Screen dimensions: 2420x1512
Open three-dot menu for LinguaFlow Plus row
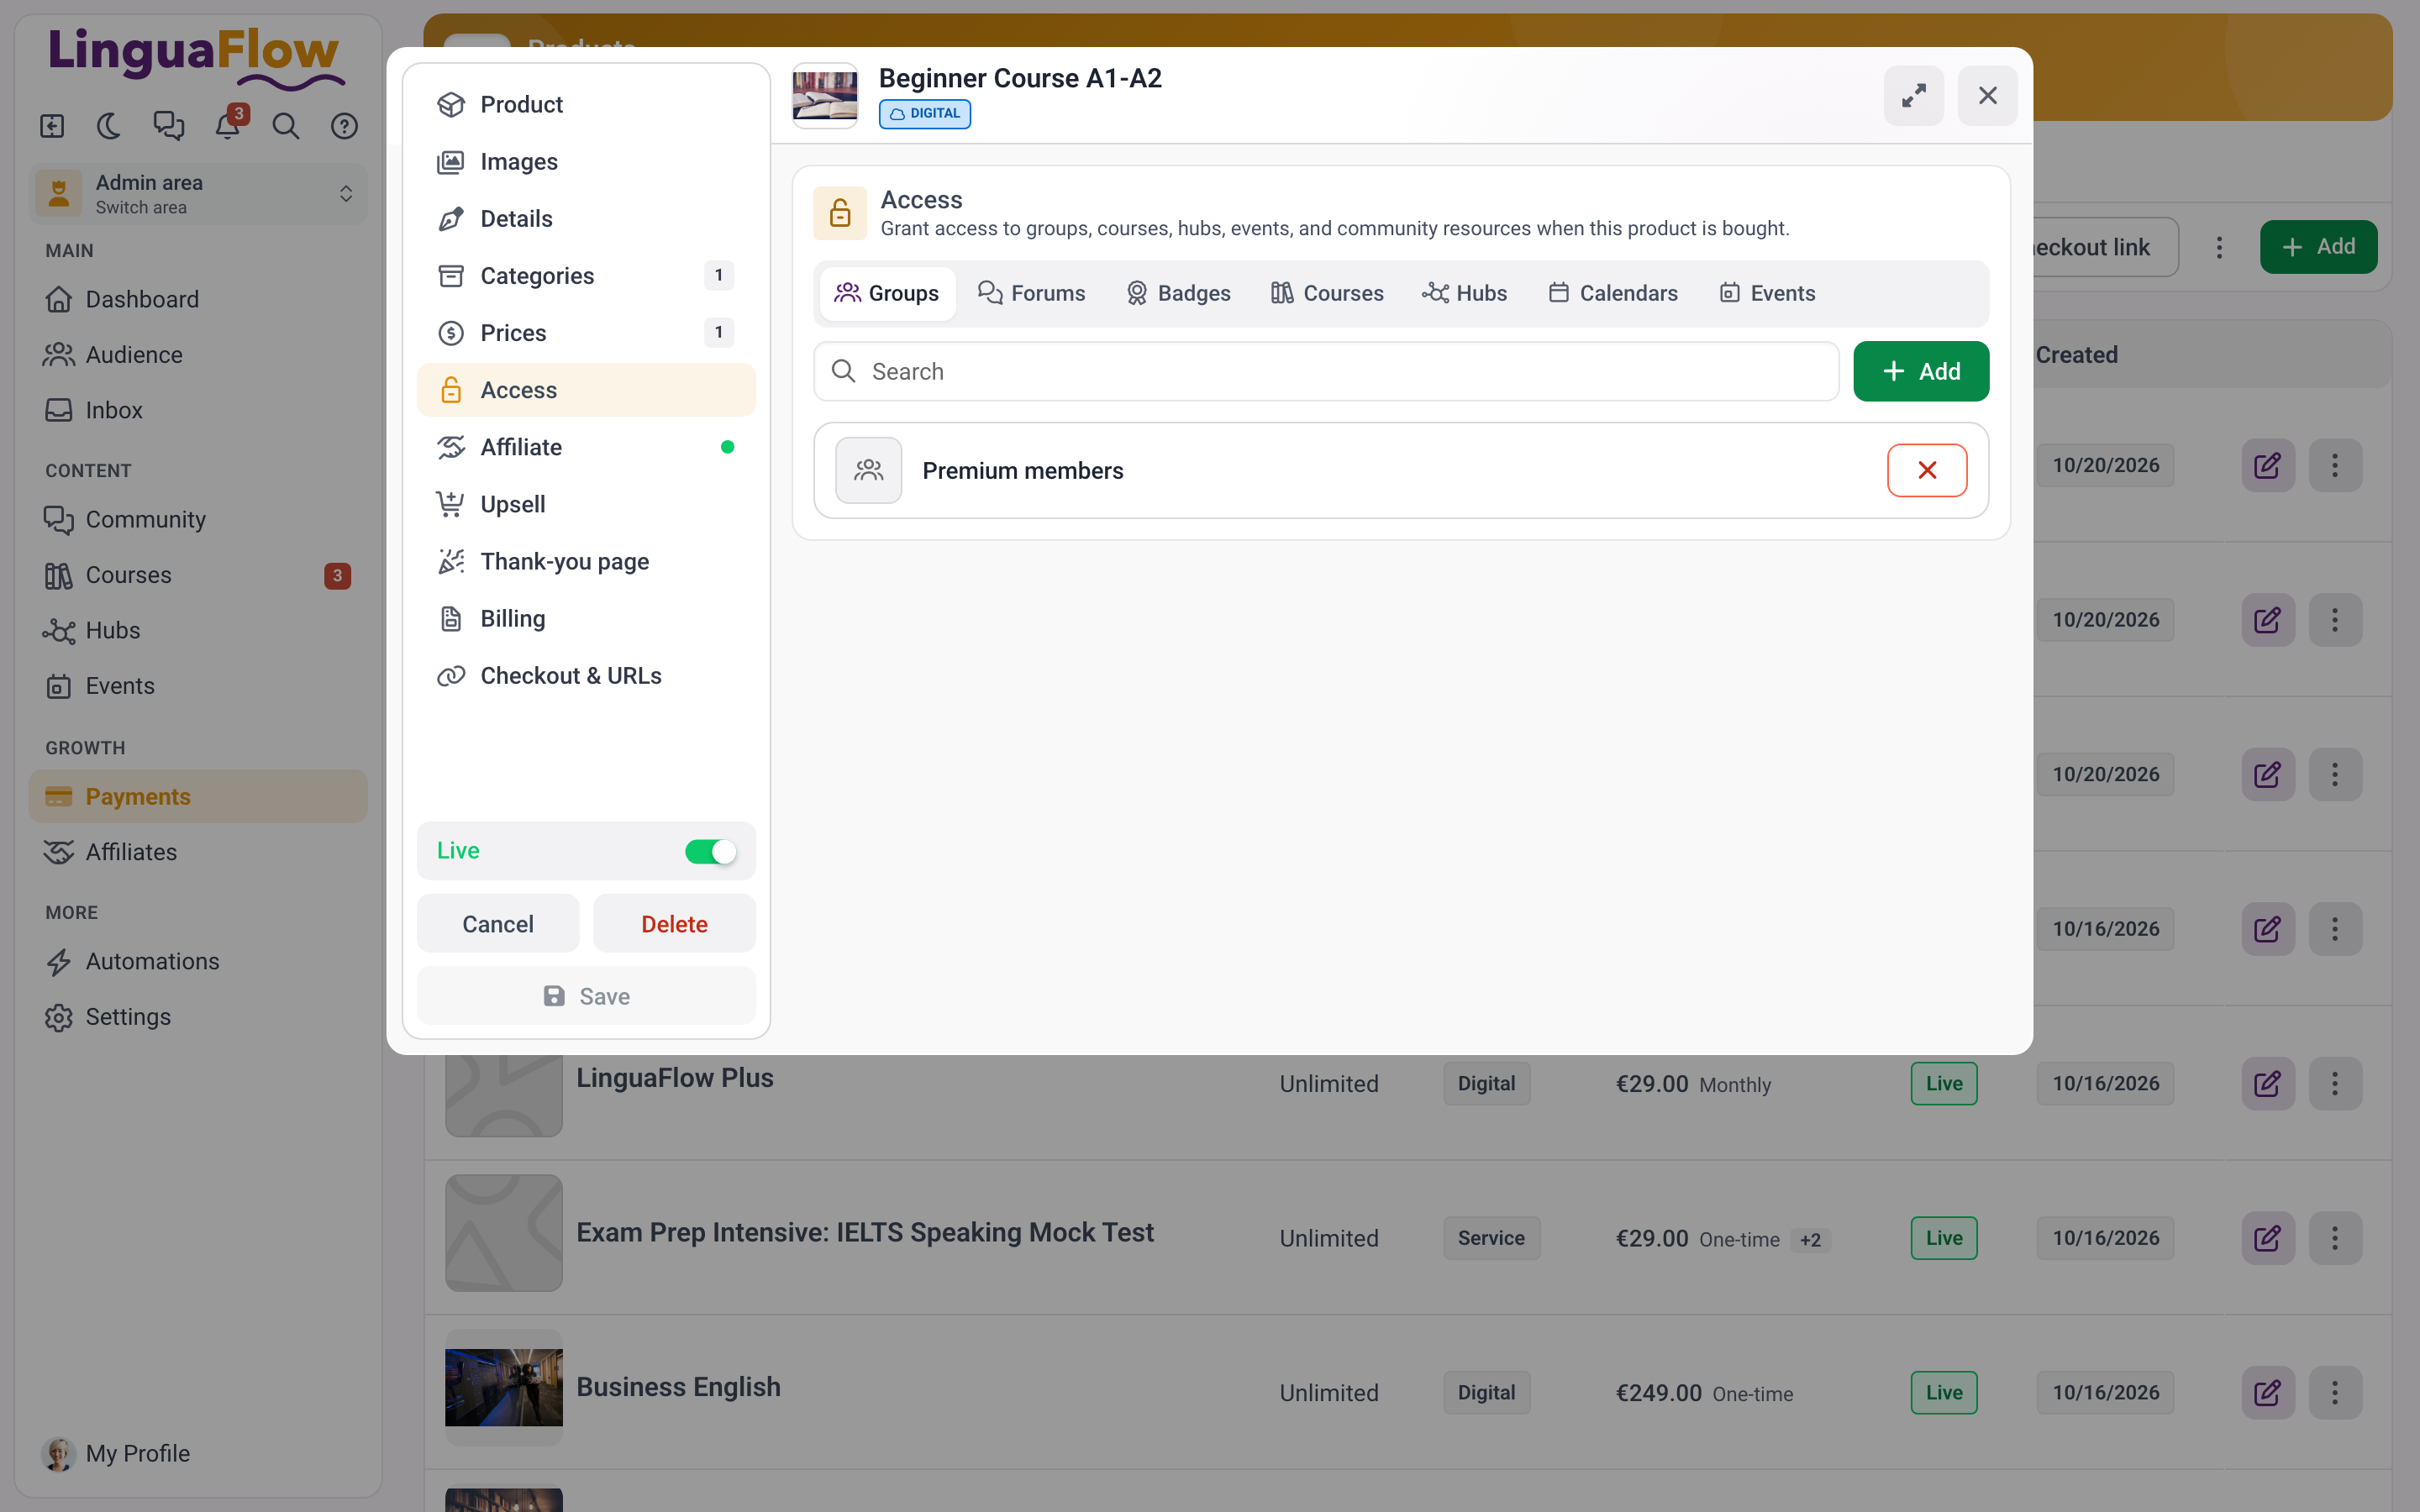click(2335, 1083)
